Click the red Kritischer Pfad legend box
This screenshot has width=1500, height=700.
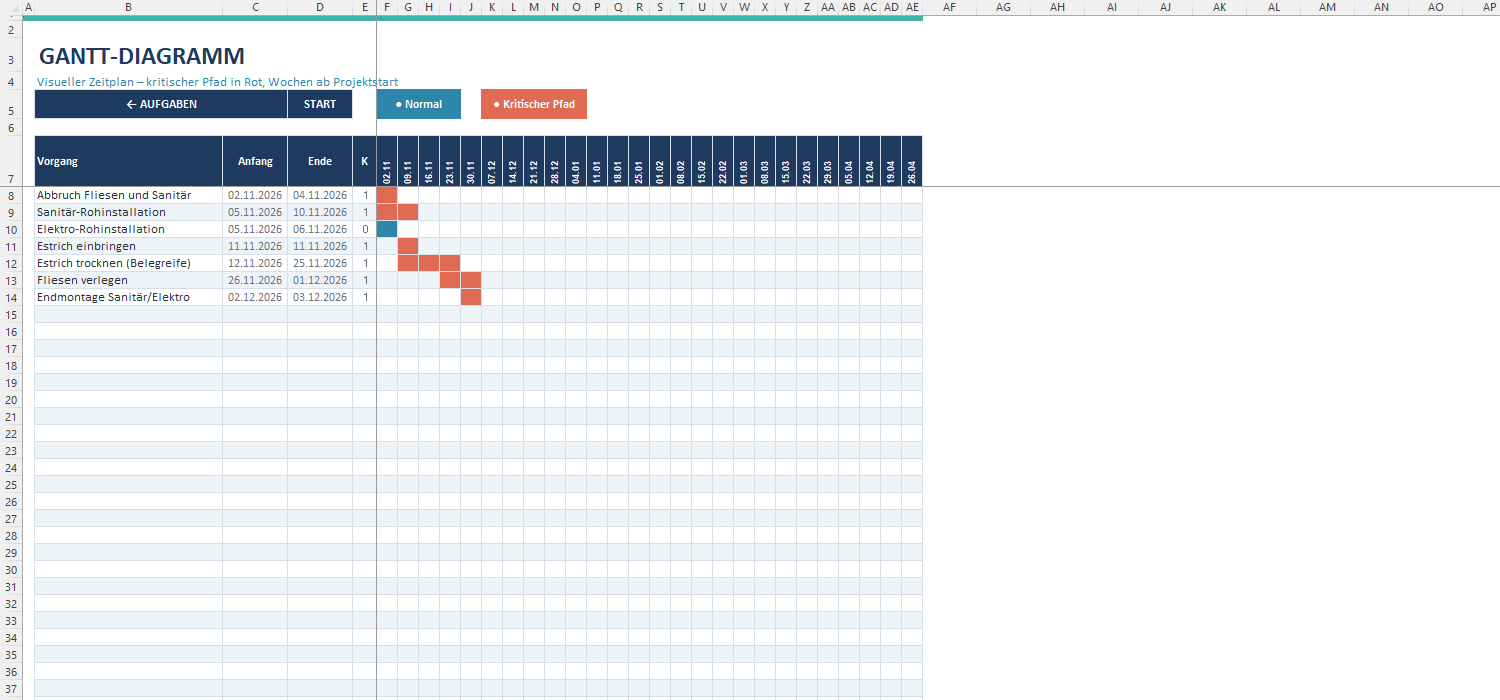click(x=534, y=104)
